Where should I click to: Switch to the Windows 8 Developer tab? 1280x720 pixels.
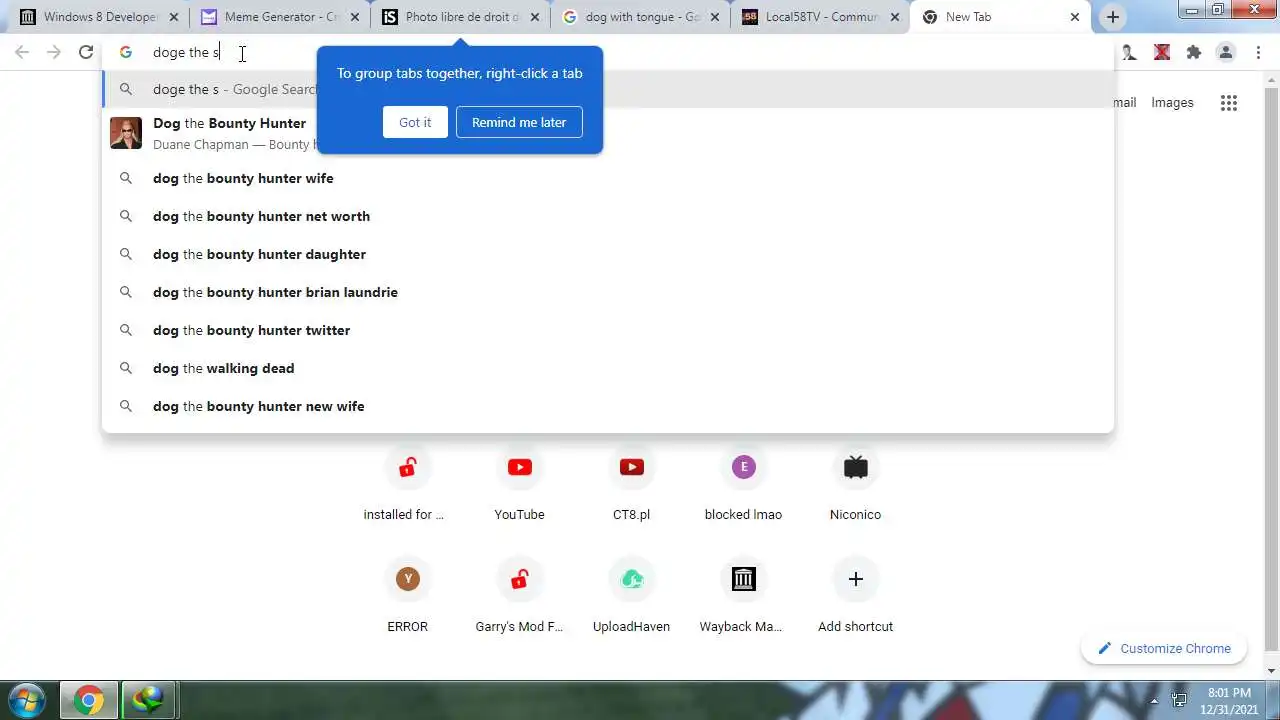coord(96,17)
